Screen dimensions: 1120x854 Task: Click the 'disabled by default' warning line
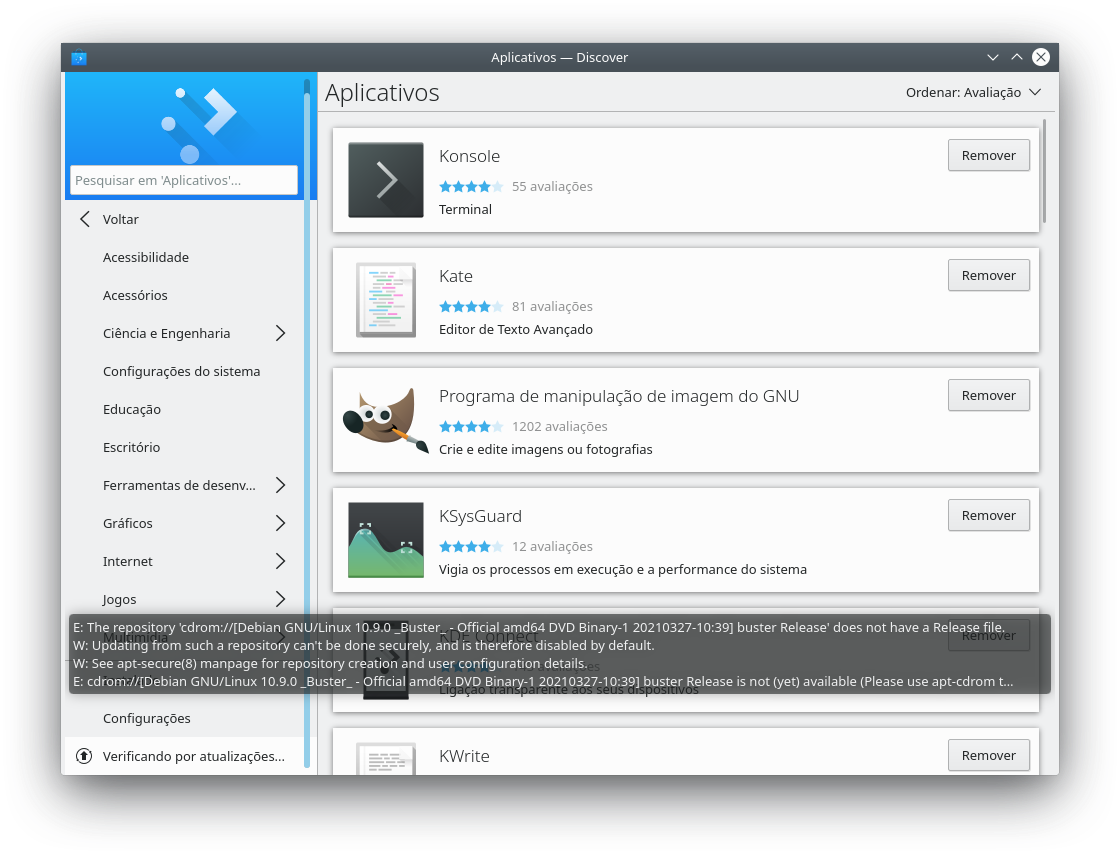click(364, 645)
